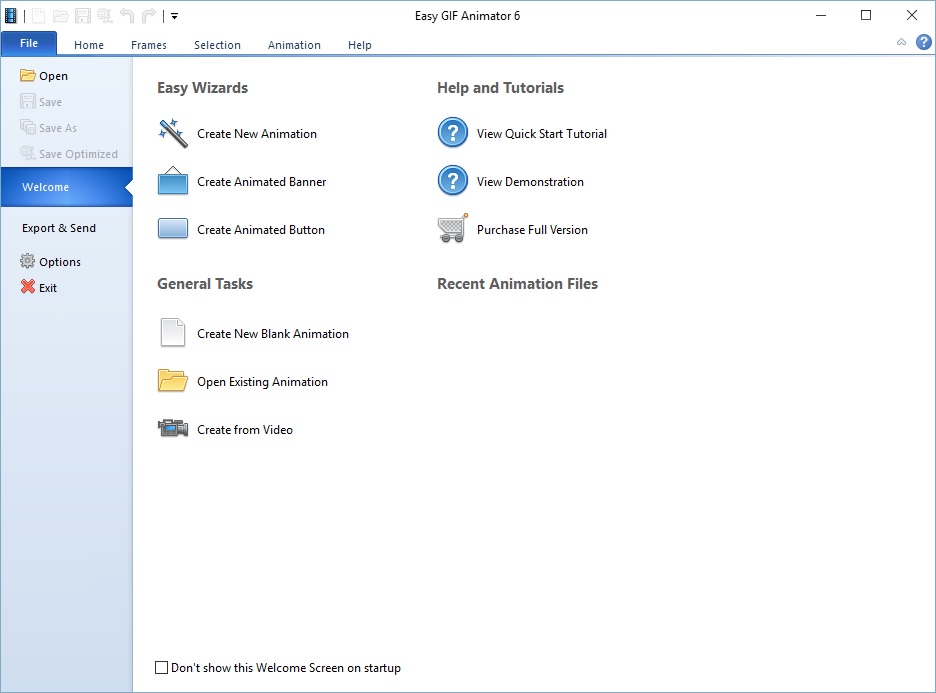The height and width of the screenshot is (693, 936).
Task: Click the Save floppy quick access icon
Action: (83, 16)
